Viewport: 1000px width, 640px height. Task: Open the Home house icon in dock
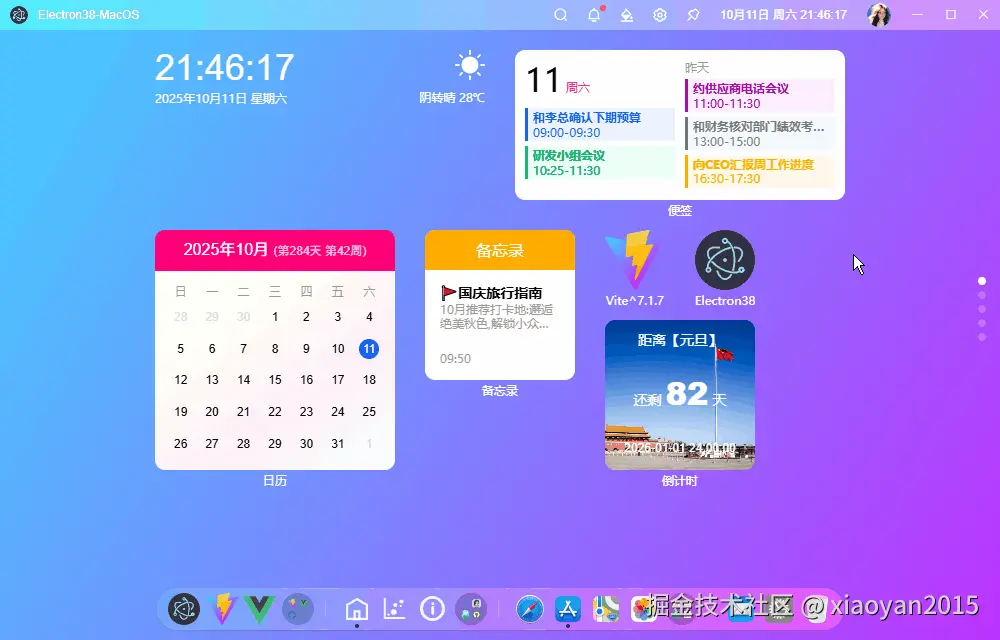(357, 609)
